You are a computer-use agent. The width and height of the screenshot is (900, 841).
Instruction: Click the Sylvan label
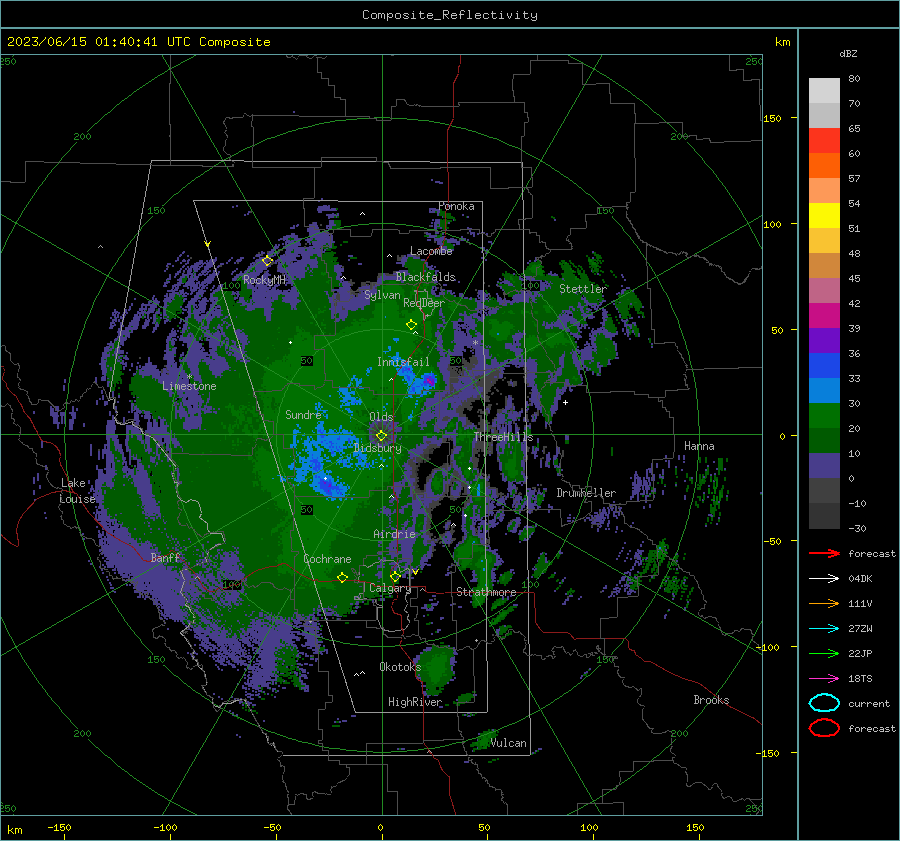point(382,294)
